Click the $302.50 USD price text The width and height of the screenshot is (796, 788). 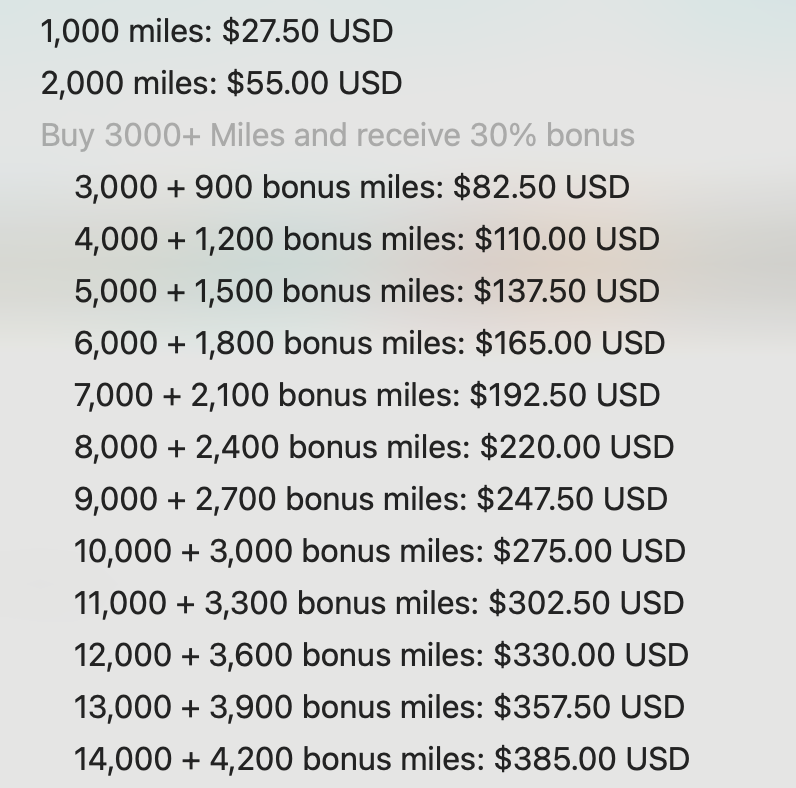click(x=587, y=603)
